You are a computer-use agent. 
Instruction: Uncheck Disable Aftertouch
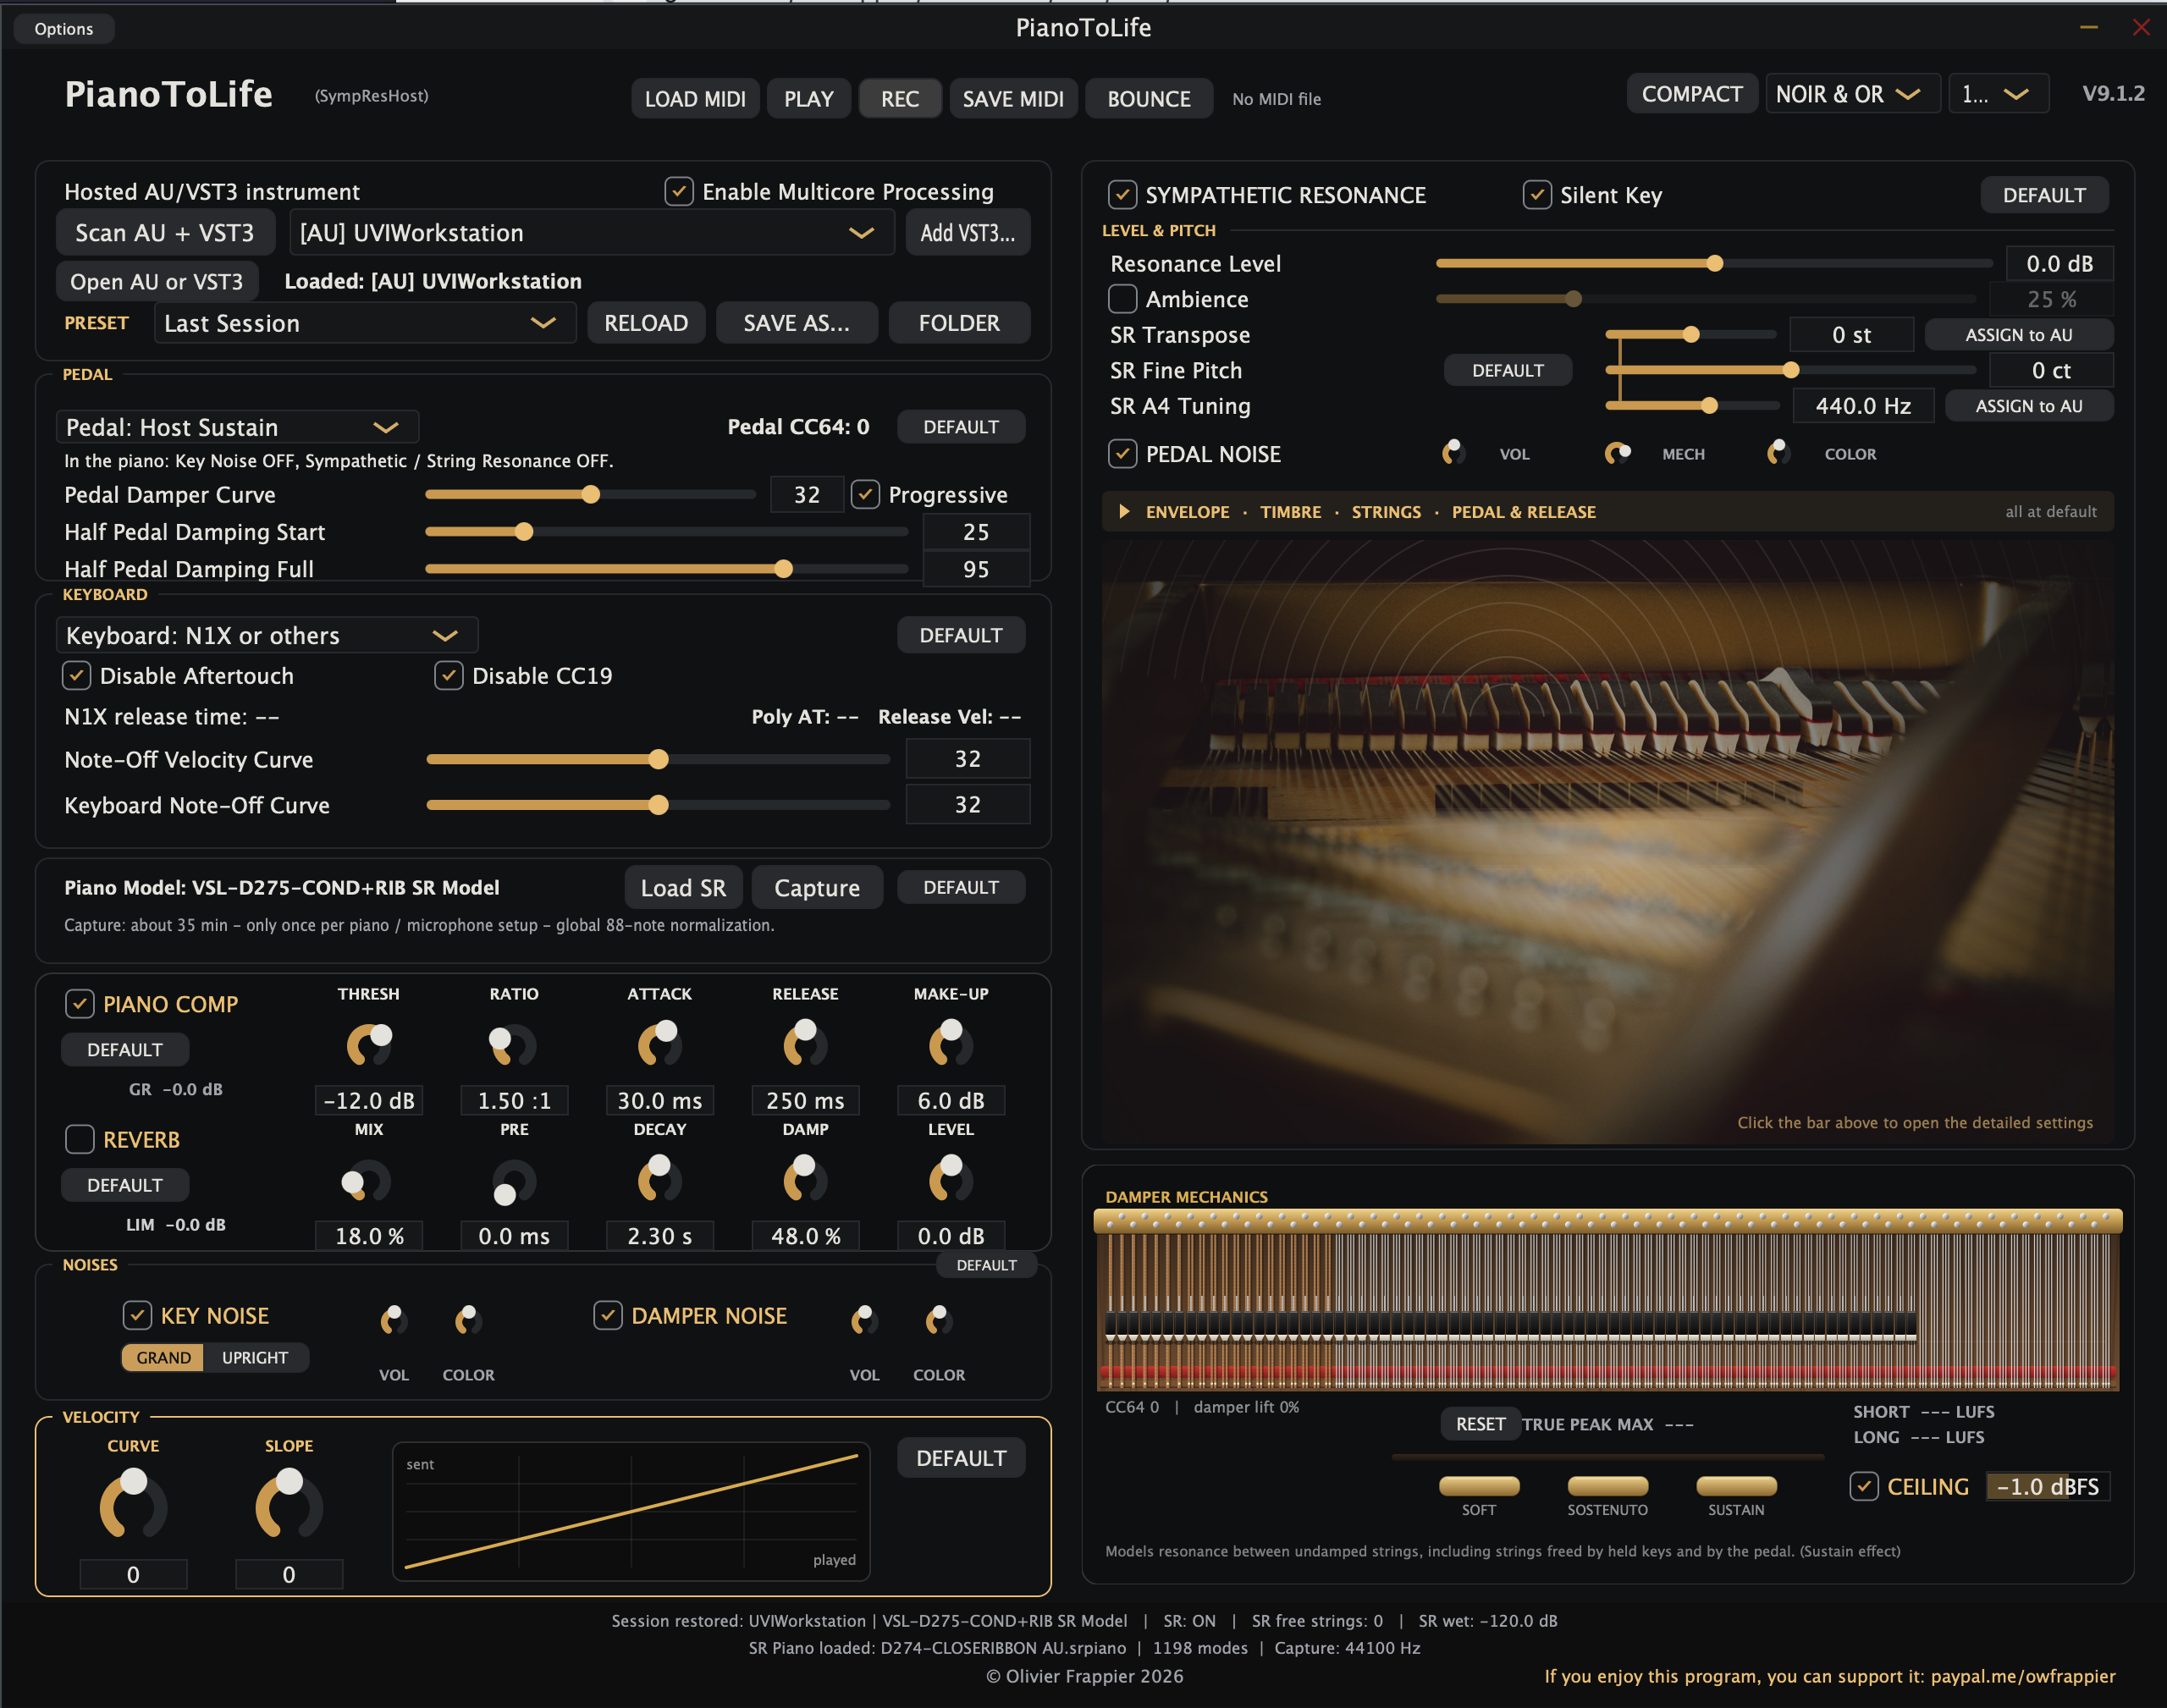(77, 675)
